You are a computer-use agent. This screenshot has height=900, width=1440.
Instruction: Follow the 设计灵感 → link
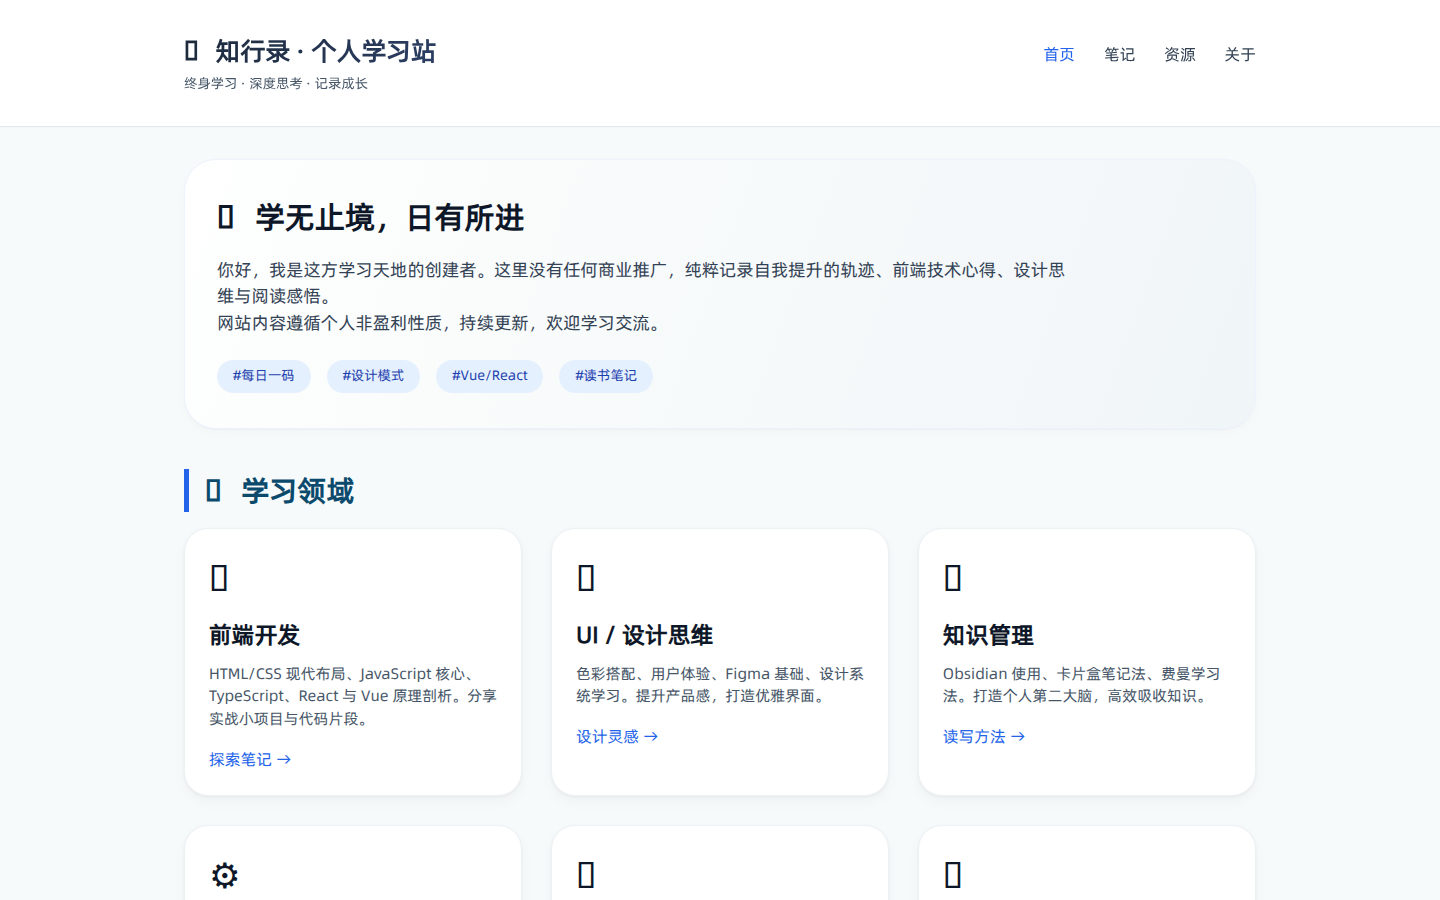617,736
